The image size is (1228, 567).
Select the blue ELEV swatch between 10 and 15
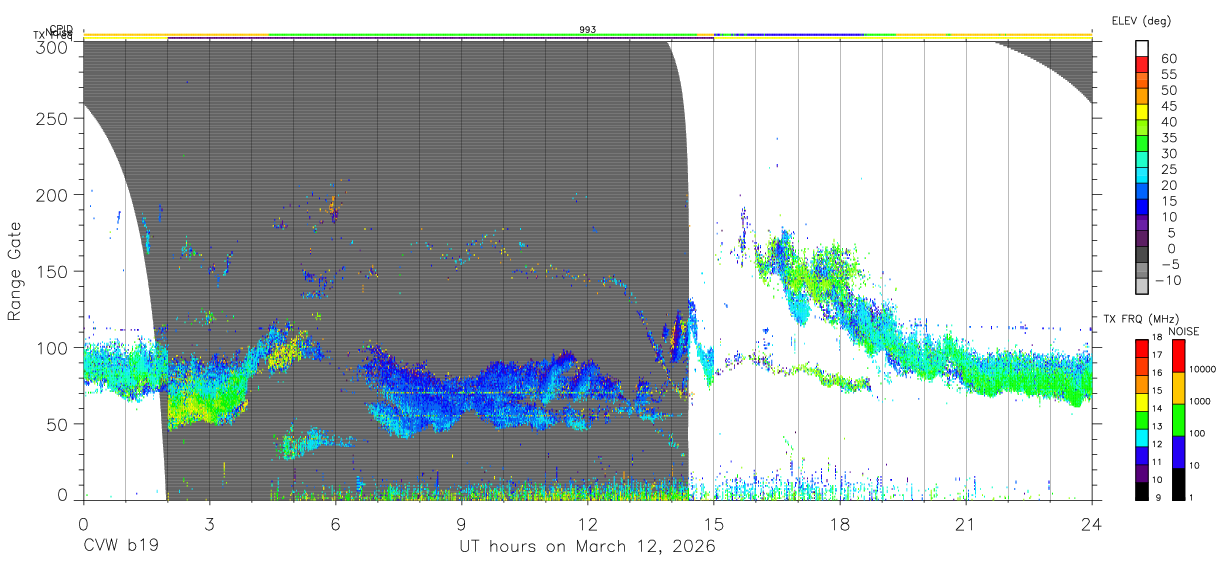pos(1141,208)
